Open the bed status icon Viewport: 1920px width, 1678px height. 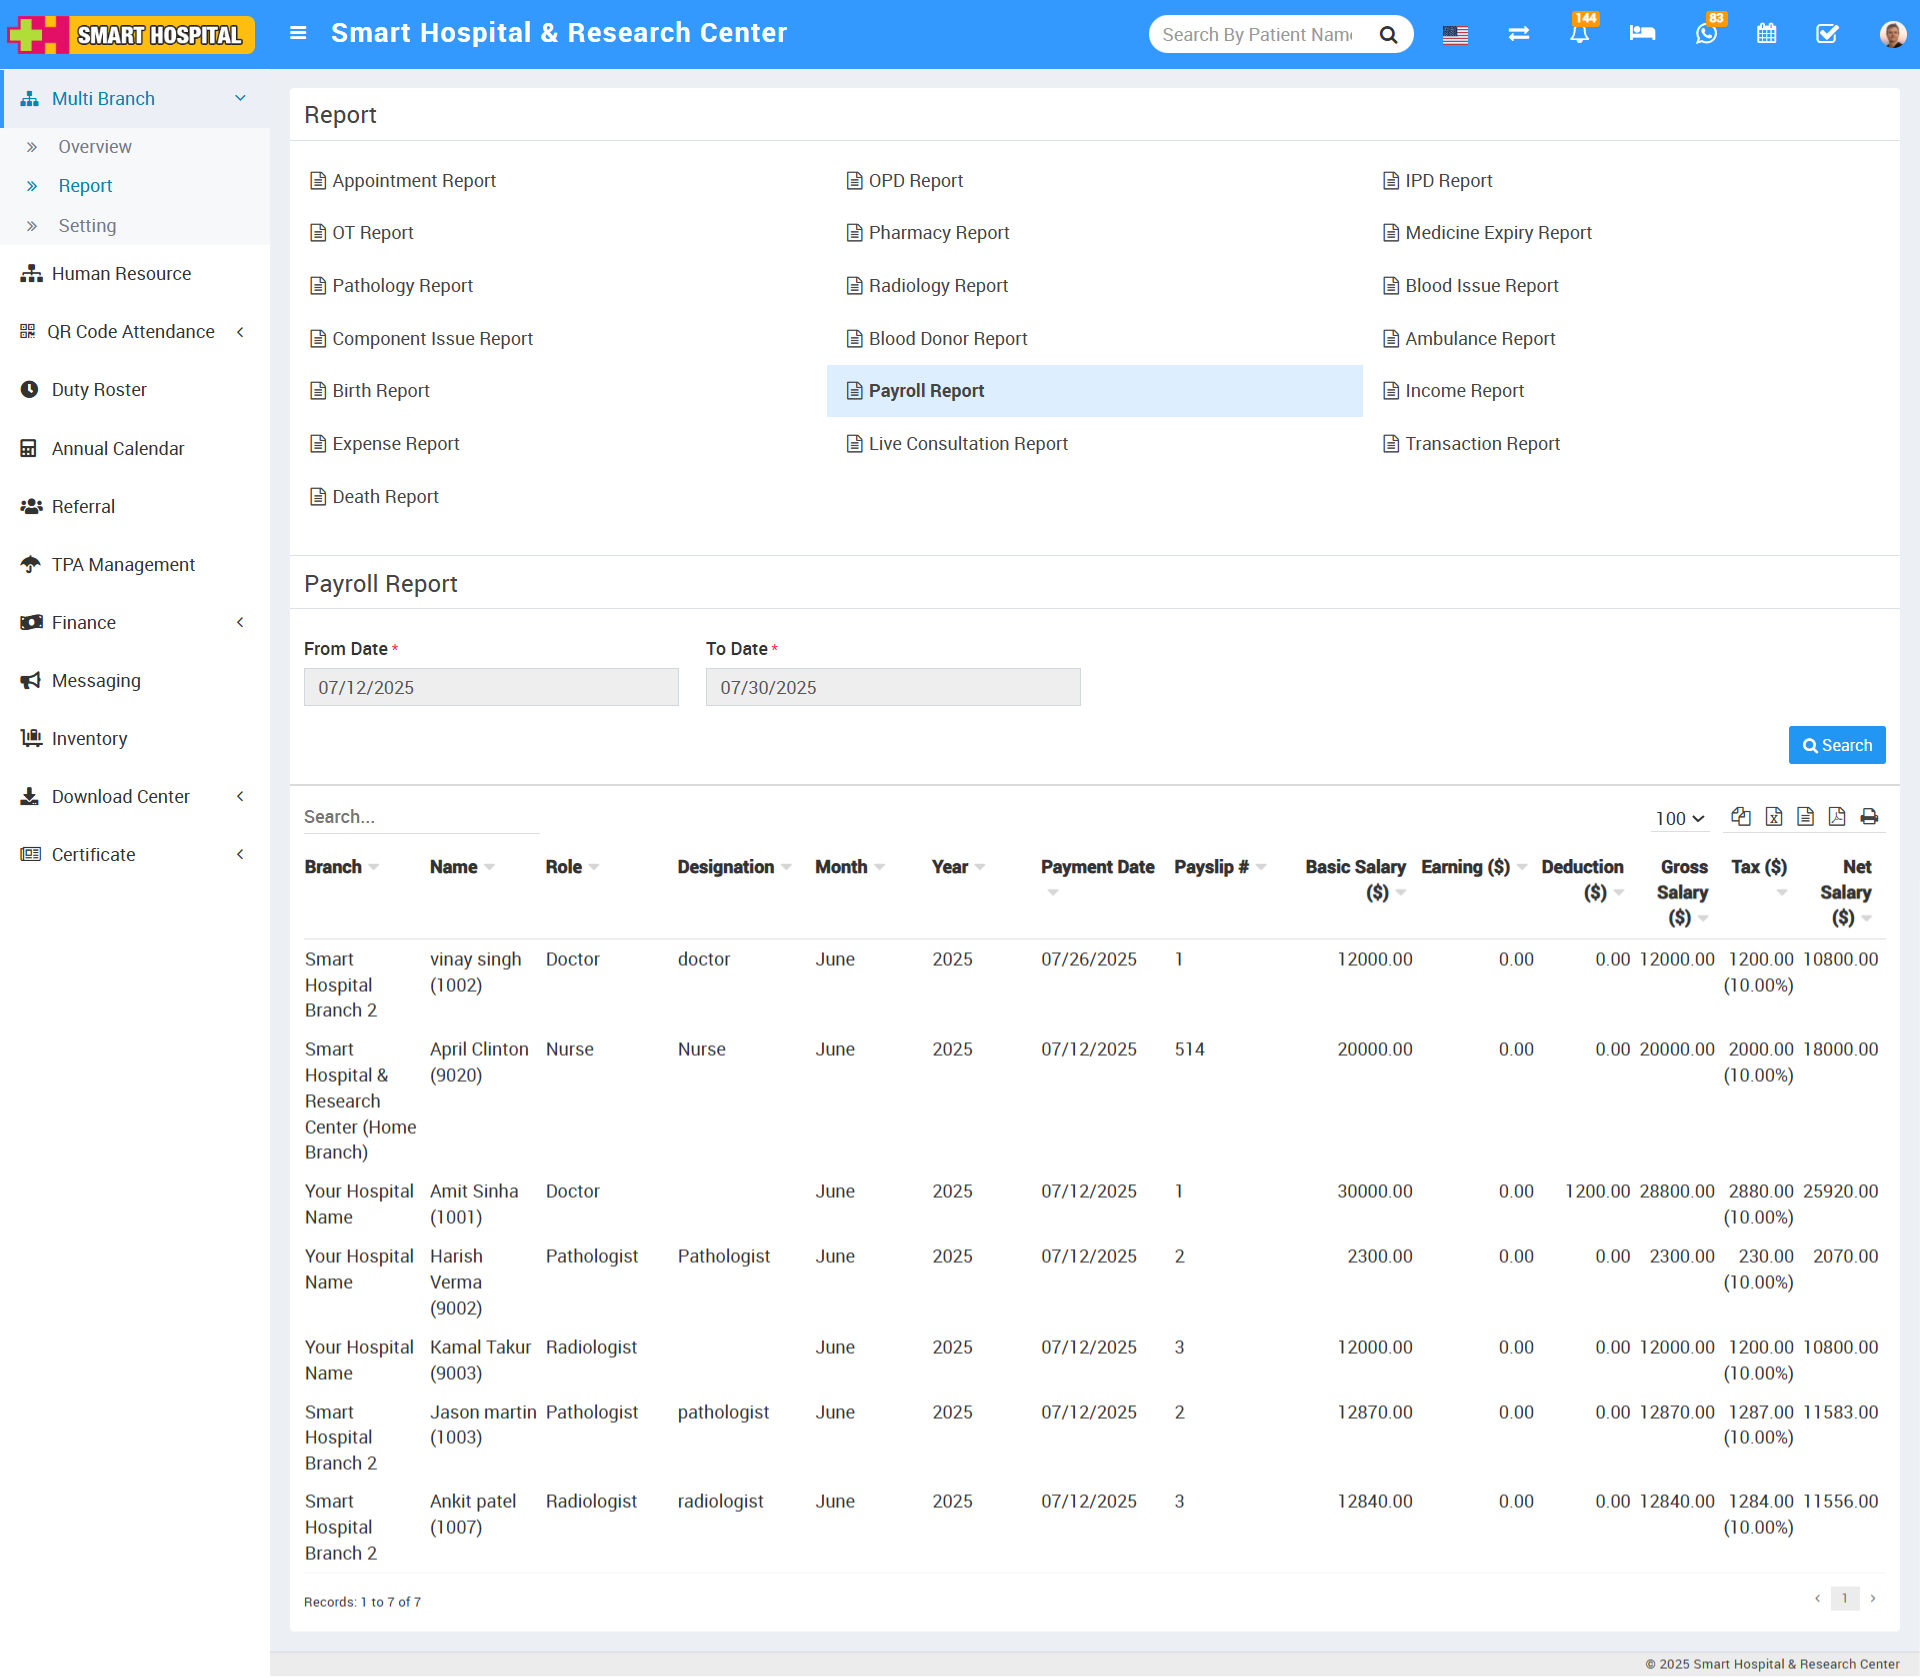point(1642,34)
